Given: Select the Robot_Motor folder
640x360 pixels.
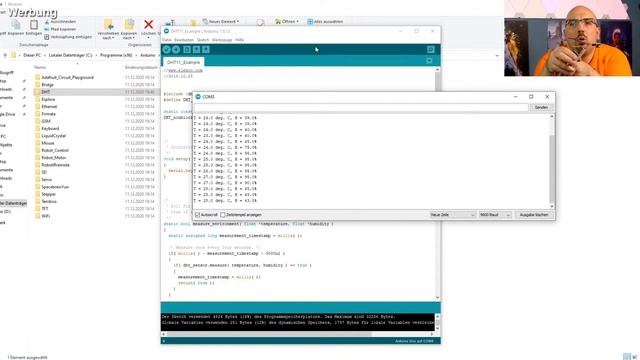Looking at the screenshot, I should point(53,158).
